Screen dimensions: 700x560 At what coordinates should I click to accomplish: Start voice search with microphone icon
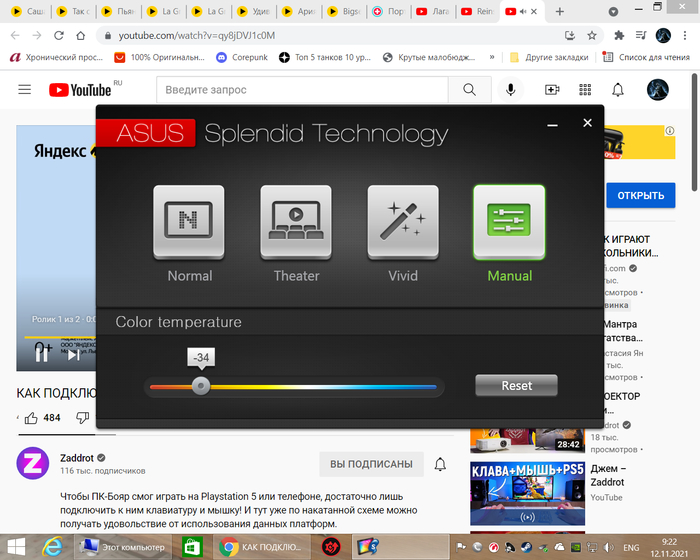pos(511,90)
